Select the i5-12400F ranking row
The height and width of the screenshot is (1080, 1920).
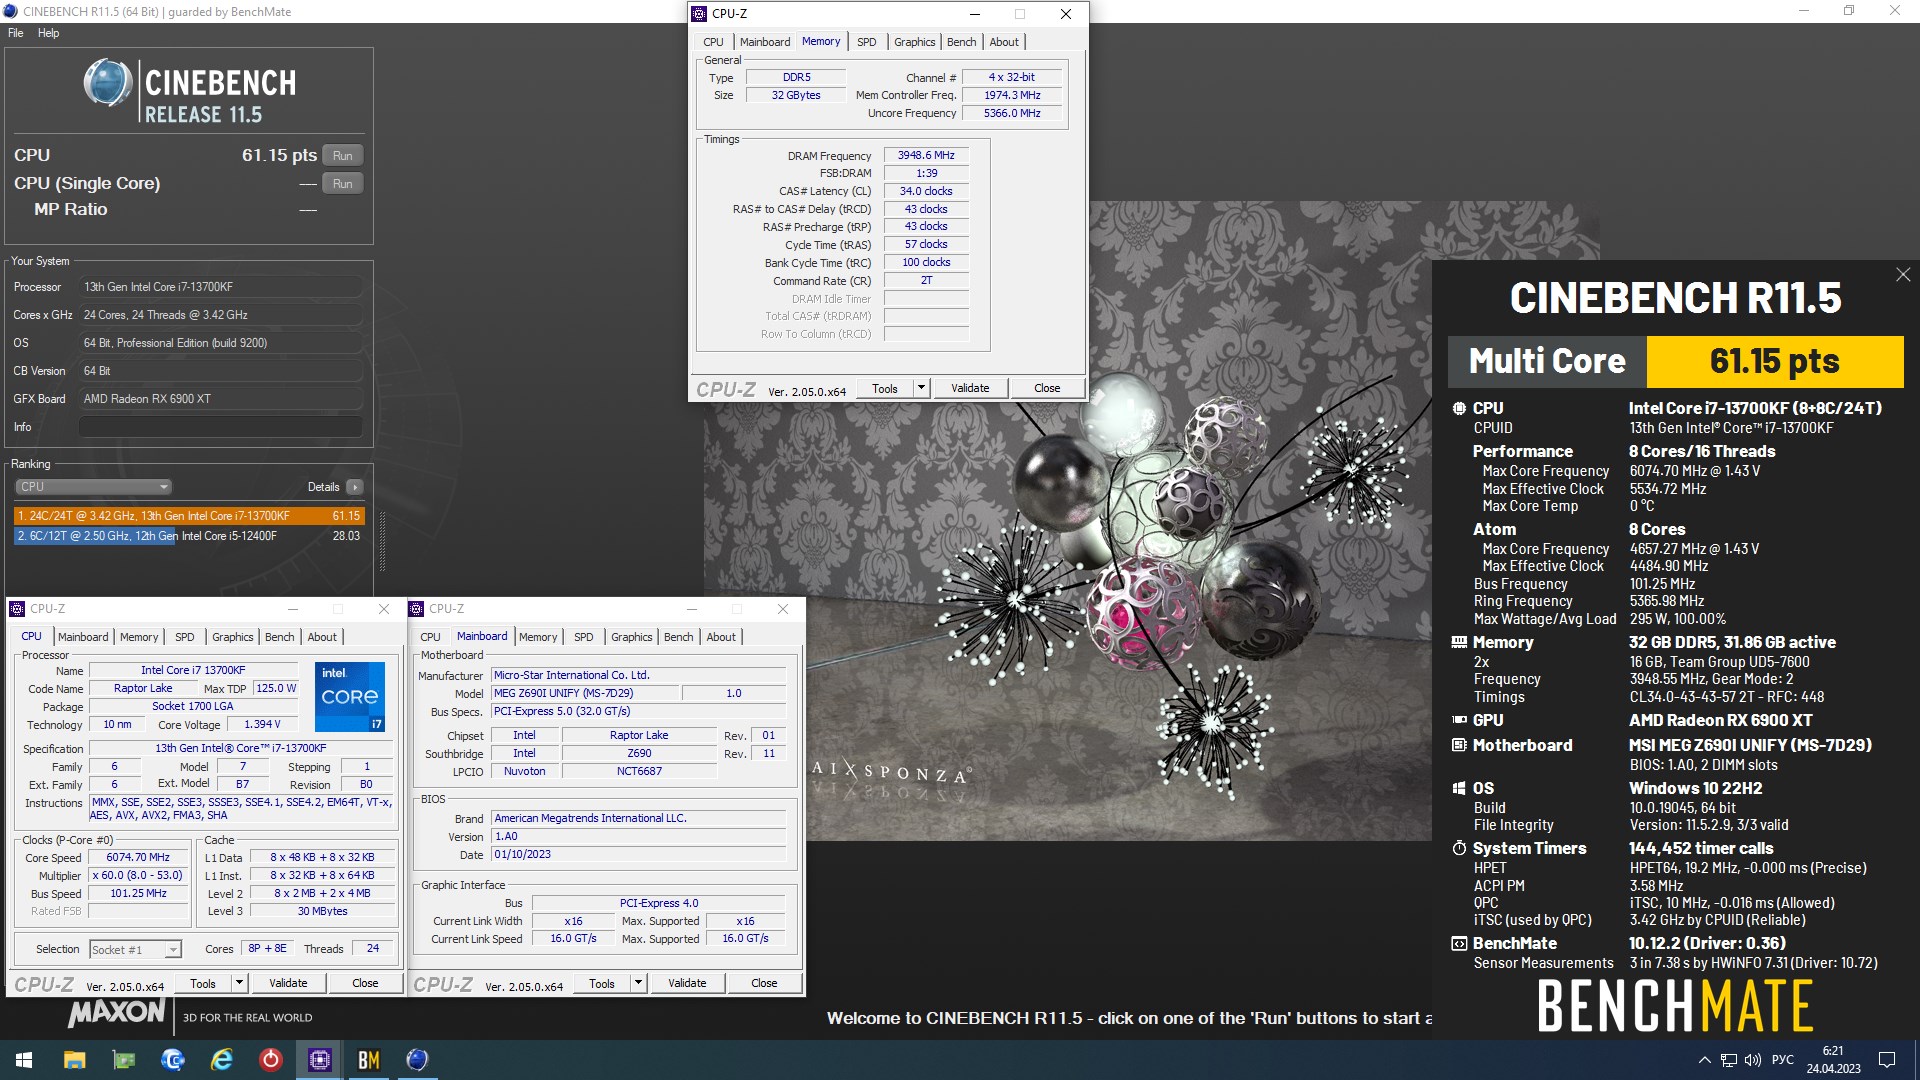pyautogui.click(x=189, y=536)
